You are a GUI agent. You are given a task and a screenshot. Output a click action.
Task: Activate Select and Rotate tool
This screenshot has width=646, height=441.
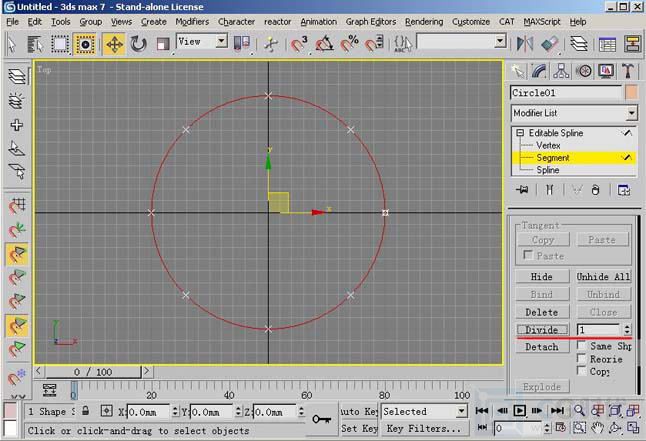coord(138,44)
